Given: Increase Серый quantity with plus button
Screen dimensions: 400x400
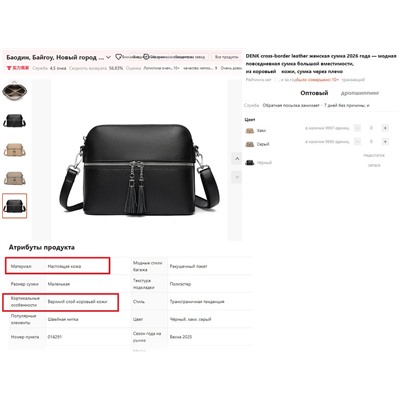Looking at the screenshot, I should tap(385, 141).
